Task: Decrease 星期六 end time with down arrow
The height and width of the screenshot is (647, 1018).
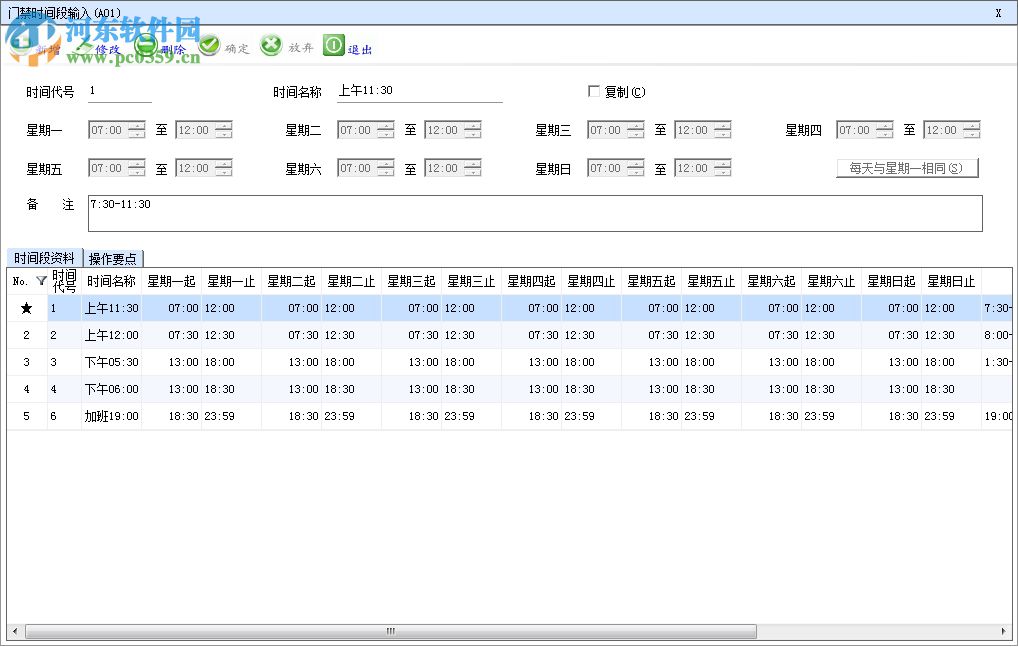Action: [x=473, y=173]
